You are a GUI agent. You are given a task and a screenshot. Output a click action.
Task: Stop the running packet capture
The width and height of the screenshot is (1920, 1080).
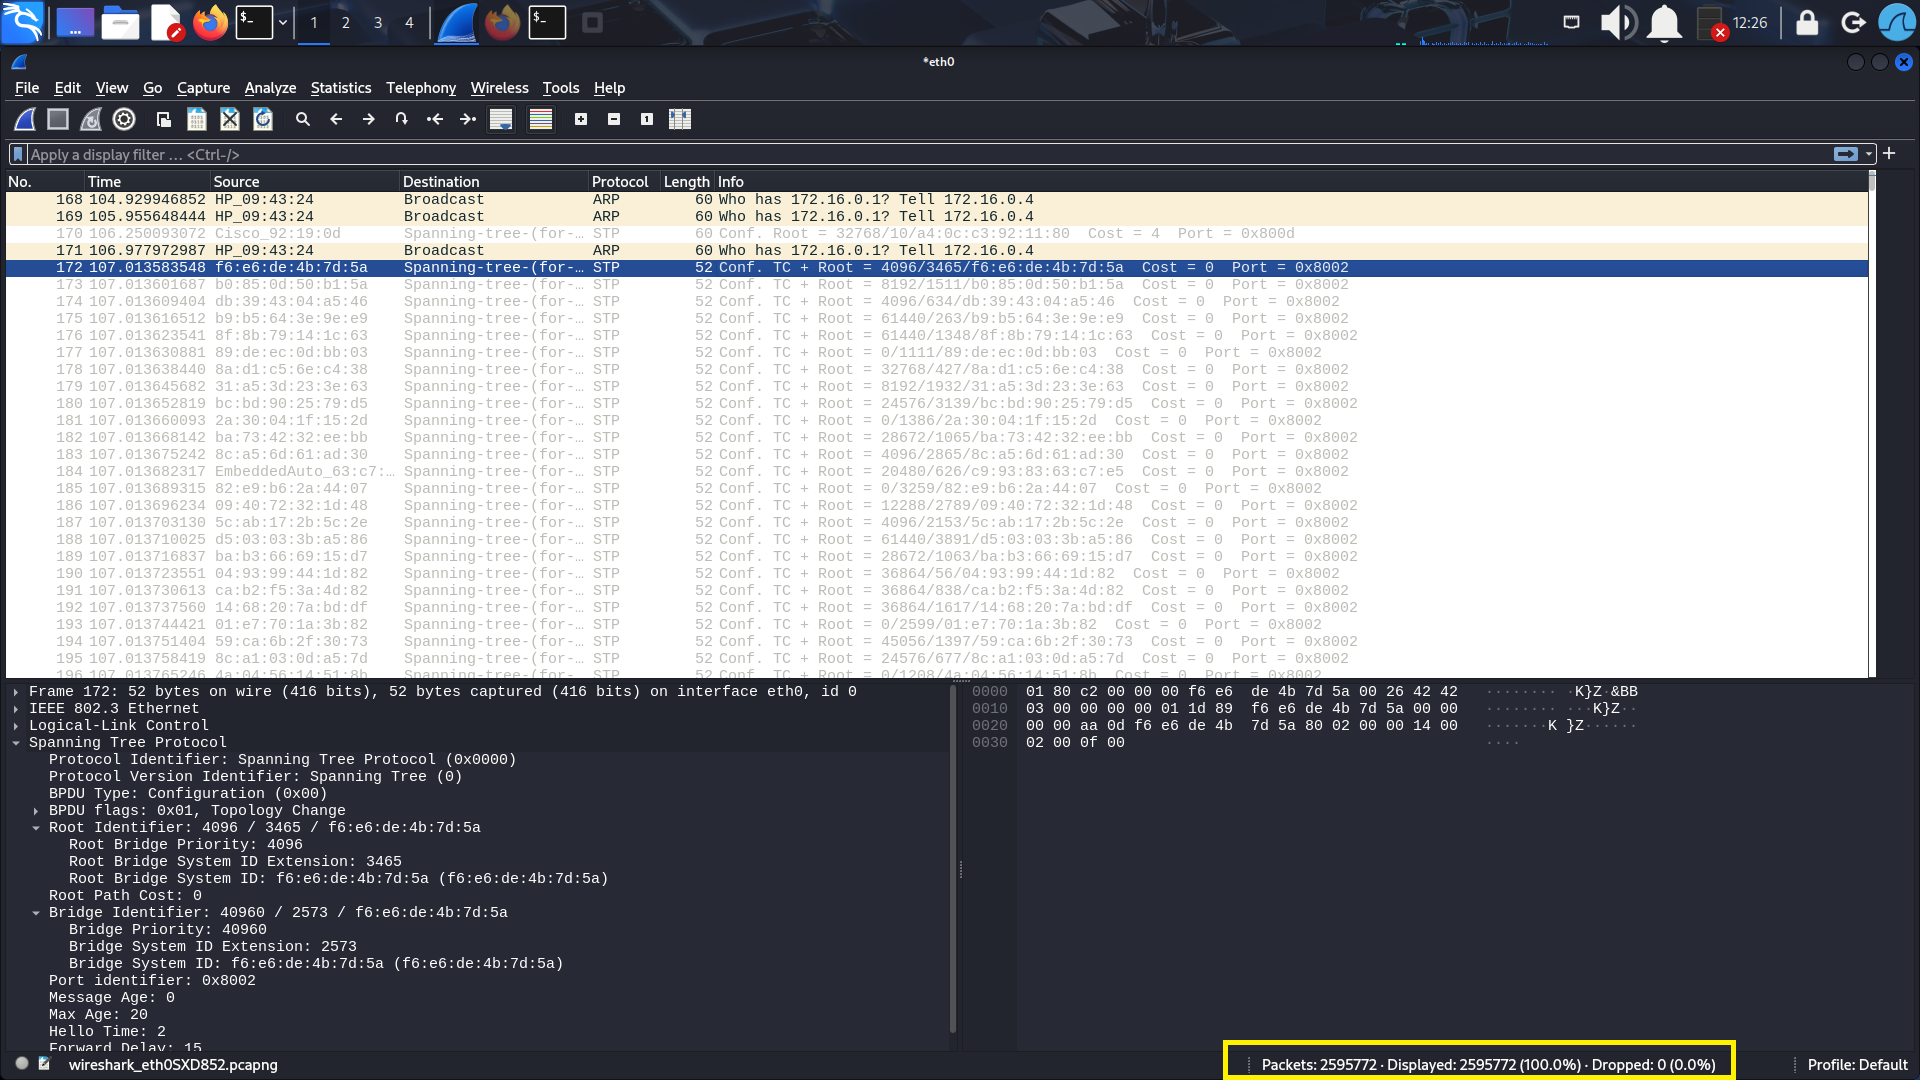click(58, 119)
